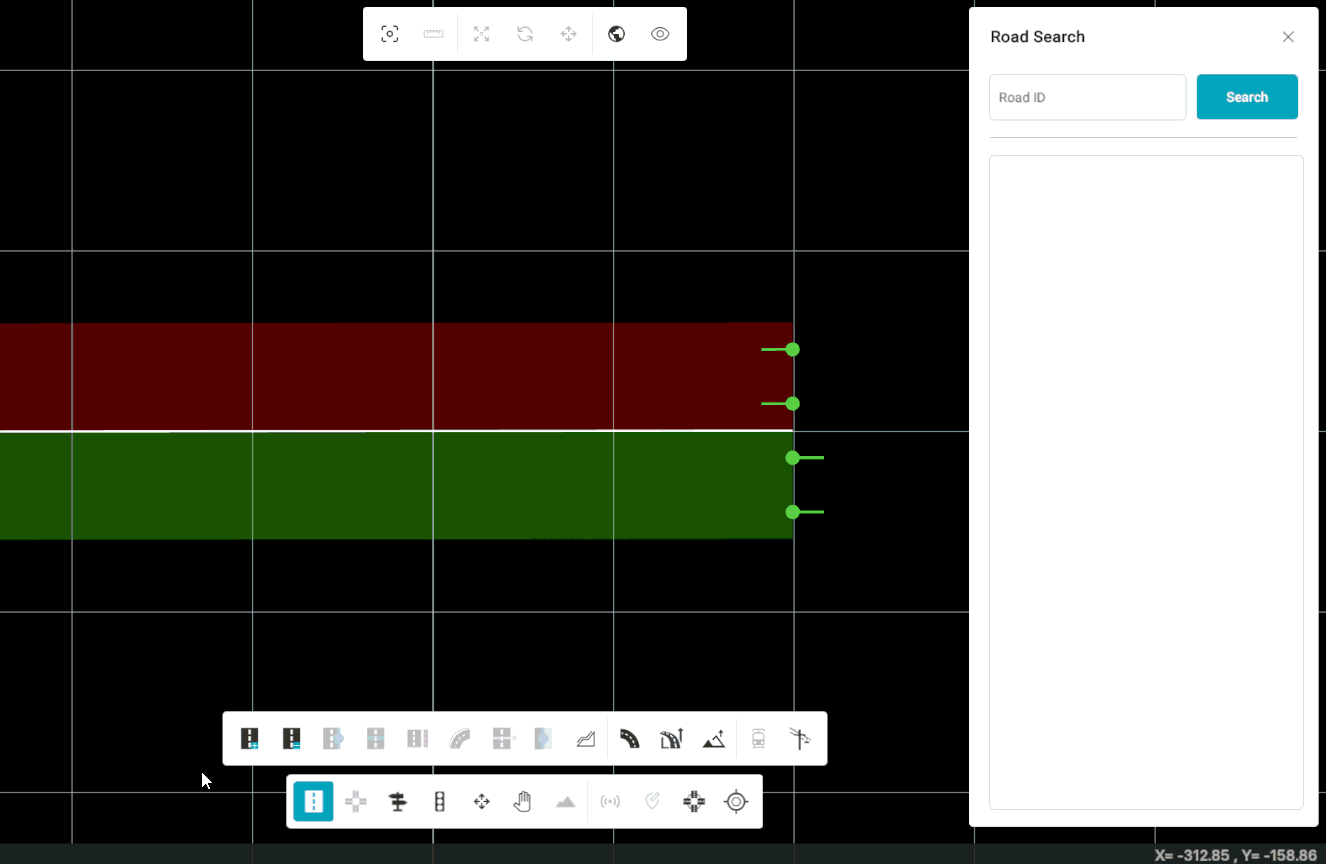Click the crosshair target icon
1326x864 pixels.
coord(736,802)
